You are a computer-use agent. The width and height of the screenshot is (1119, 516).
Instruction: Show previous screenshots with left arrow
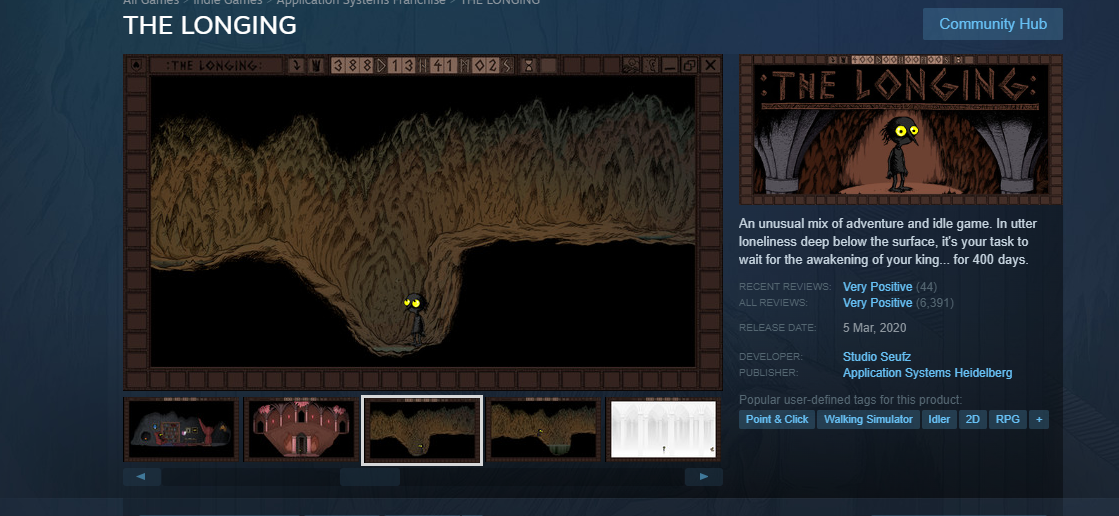pyautogui.click(x=142, y=477)
